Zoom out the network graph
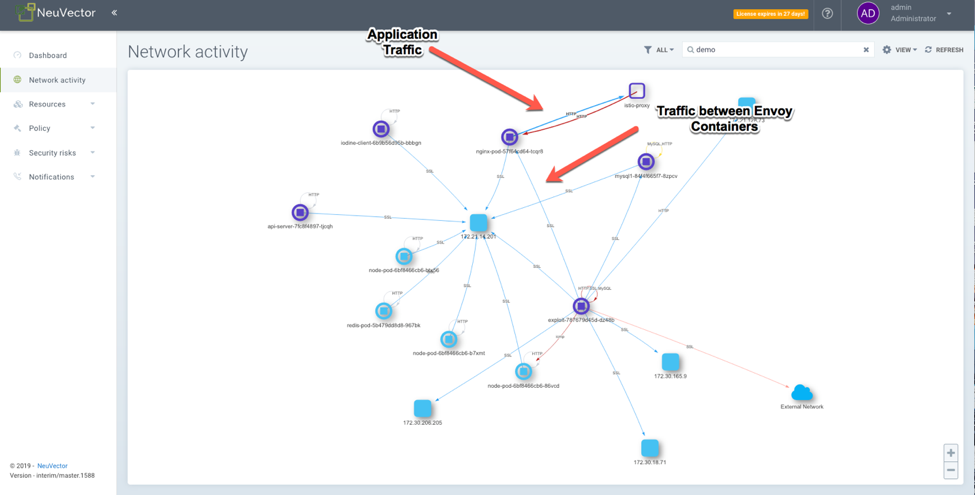The image size is (975, 495). [x=950, y=470]
